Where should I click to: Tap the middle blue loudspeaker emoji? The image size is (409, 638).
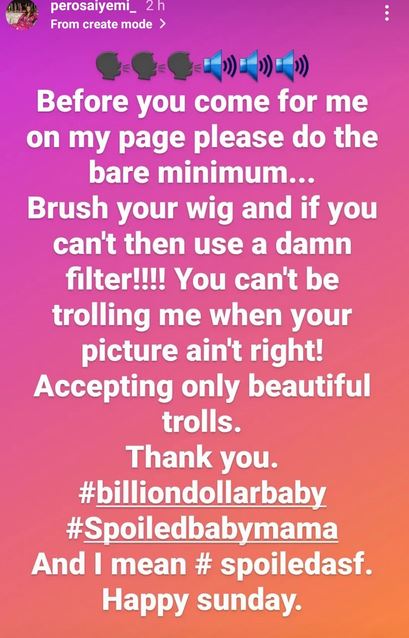[x=255, y=65]
